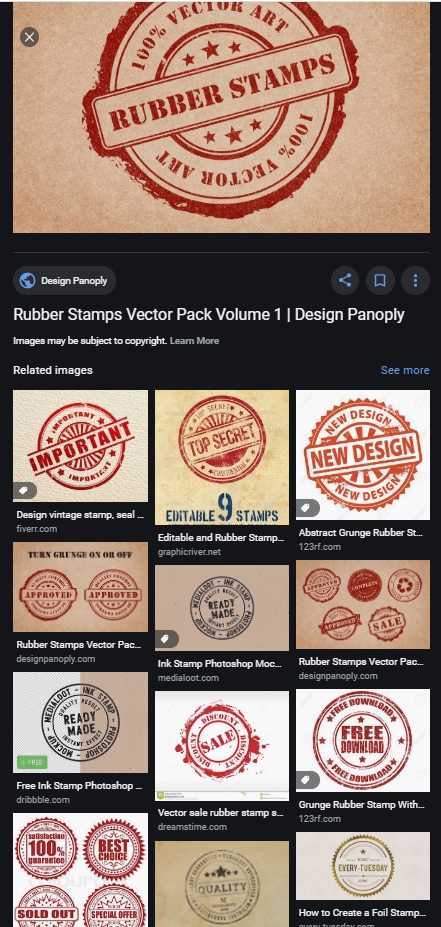The width and height of the screenshot is (441, 927).
Task: Select the TOP SECRET editable stamps thumbnail
Action: [x=222, y=458]
